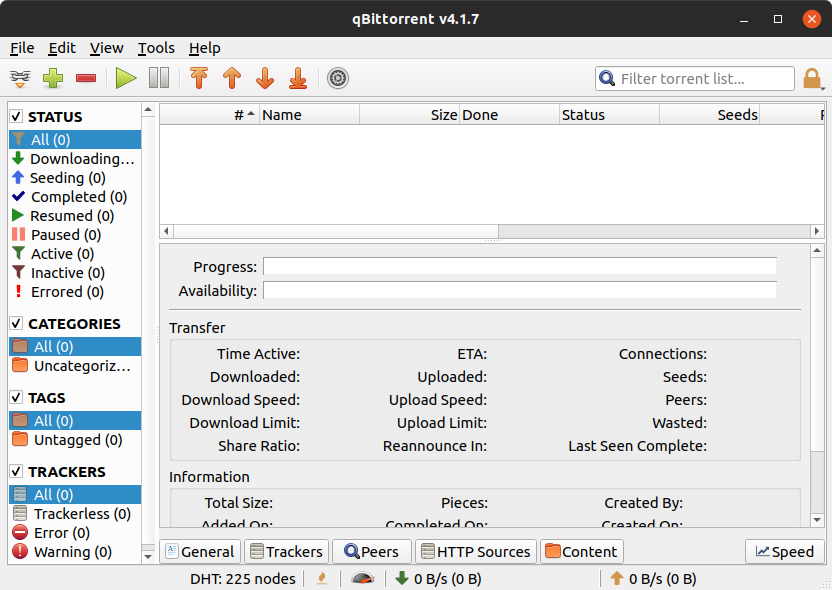Viewport: 832px width, 590px height.
Task: Click the connection status icon in status bar
Action: (322, 578)
